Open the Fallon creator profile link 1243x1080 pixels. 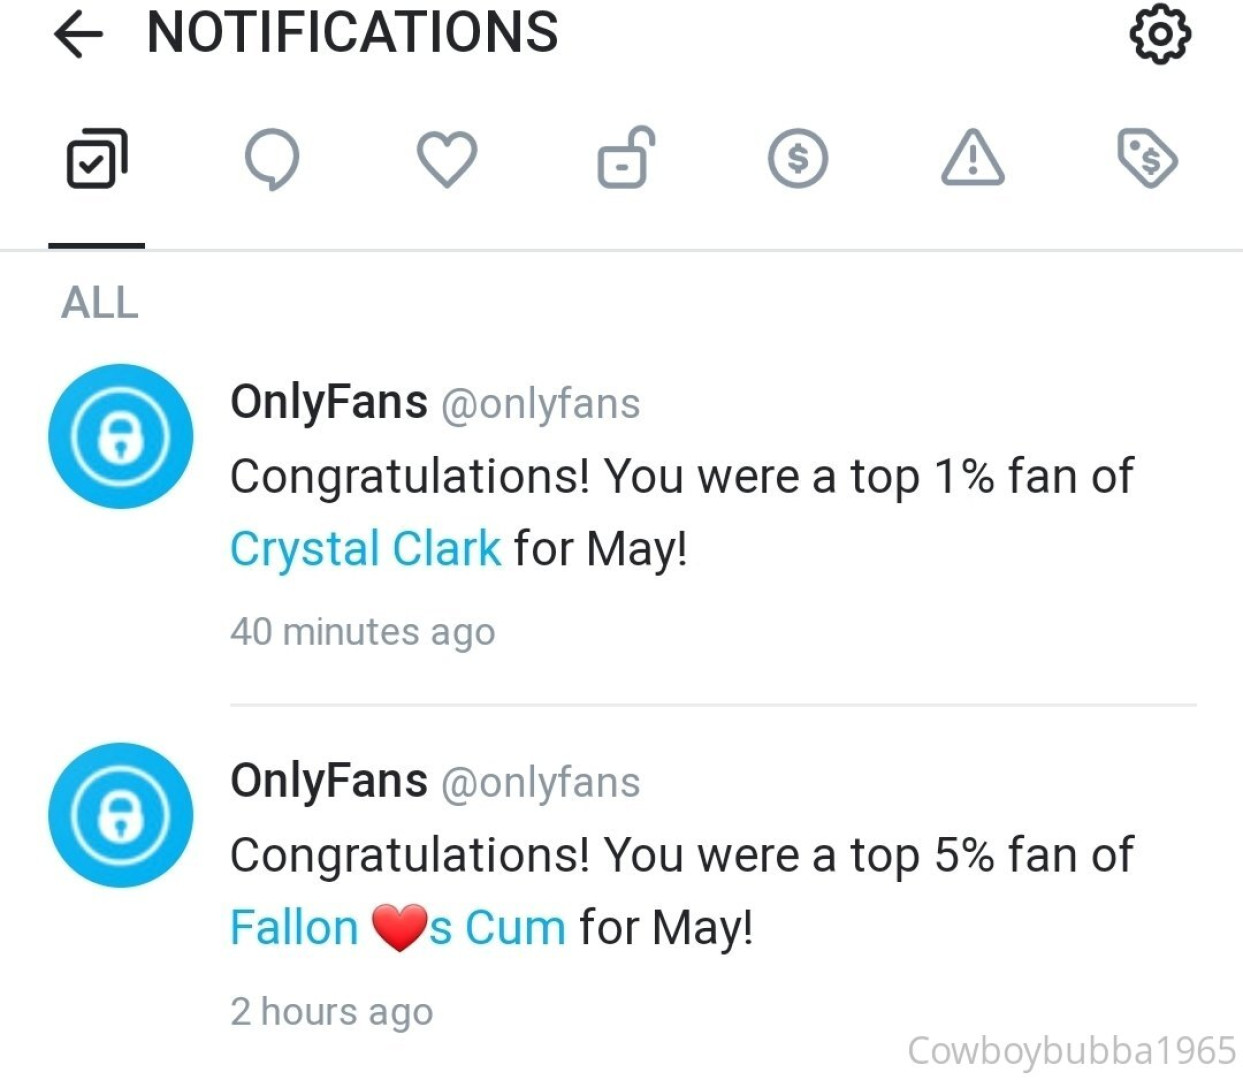coord(397,927)
